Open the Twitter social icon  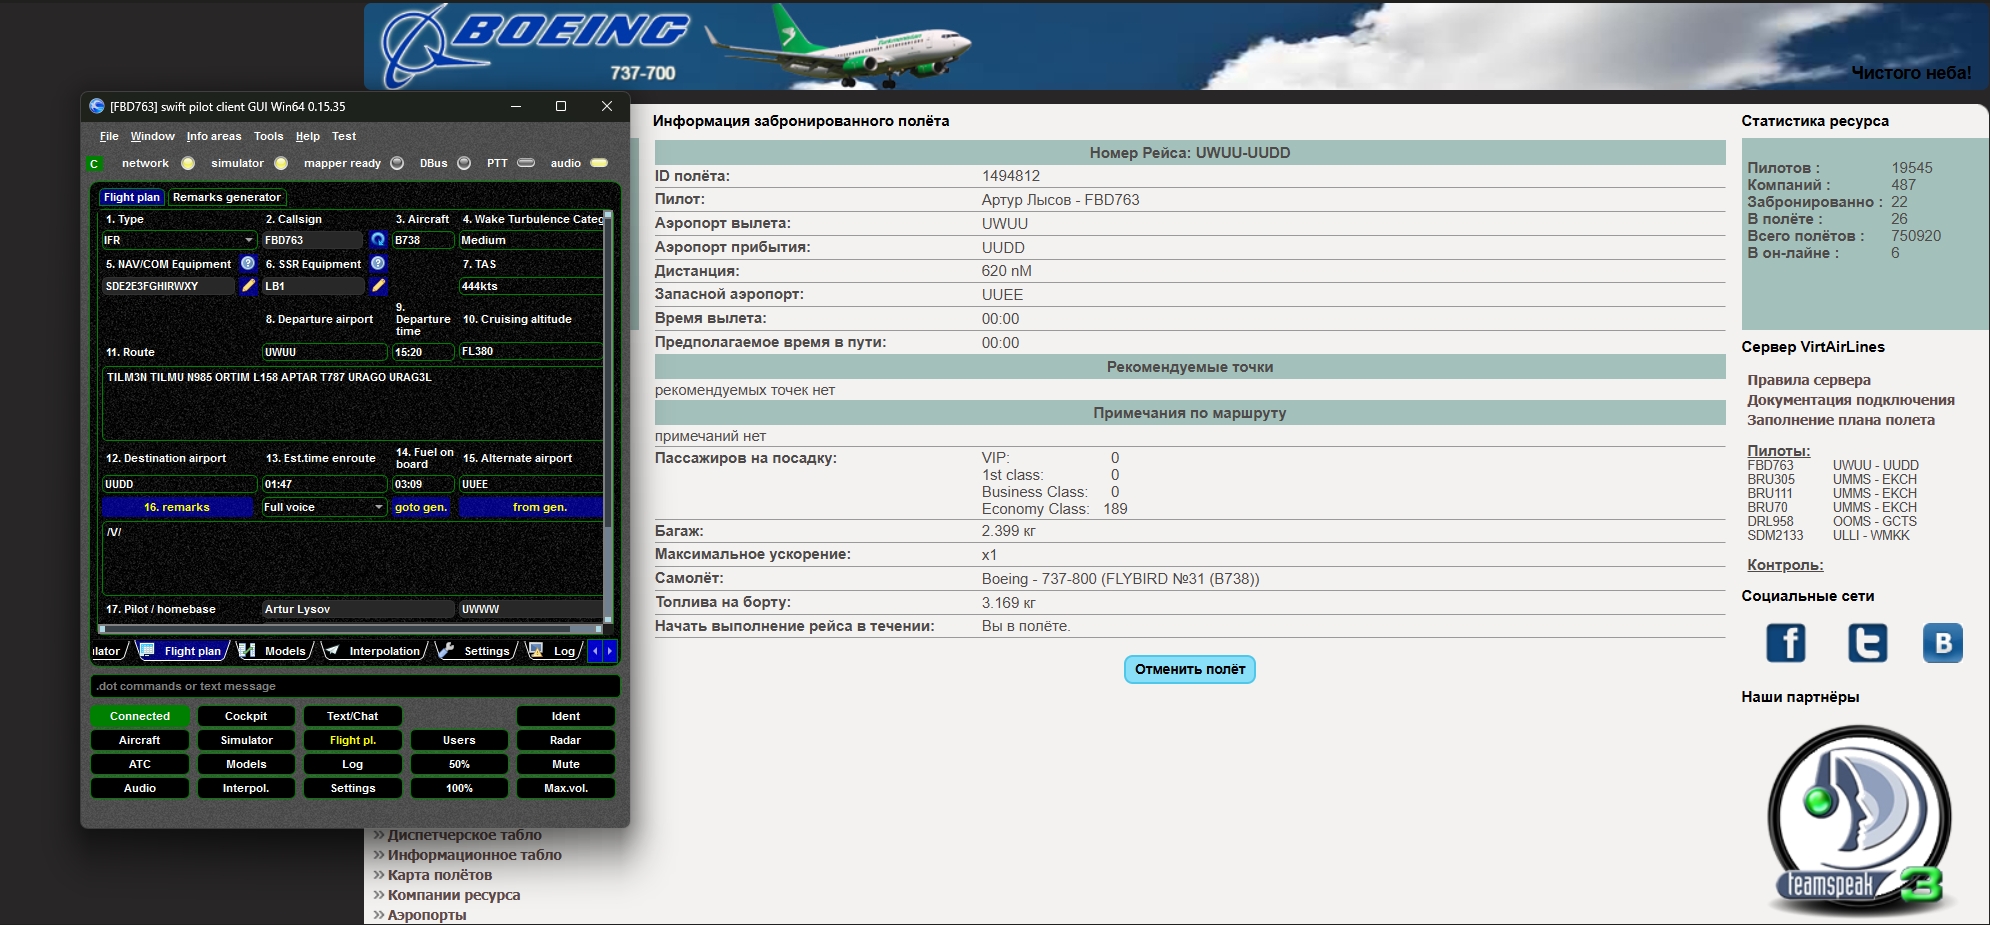coord(1867,642)
